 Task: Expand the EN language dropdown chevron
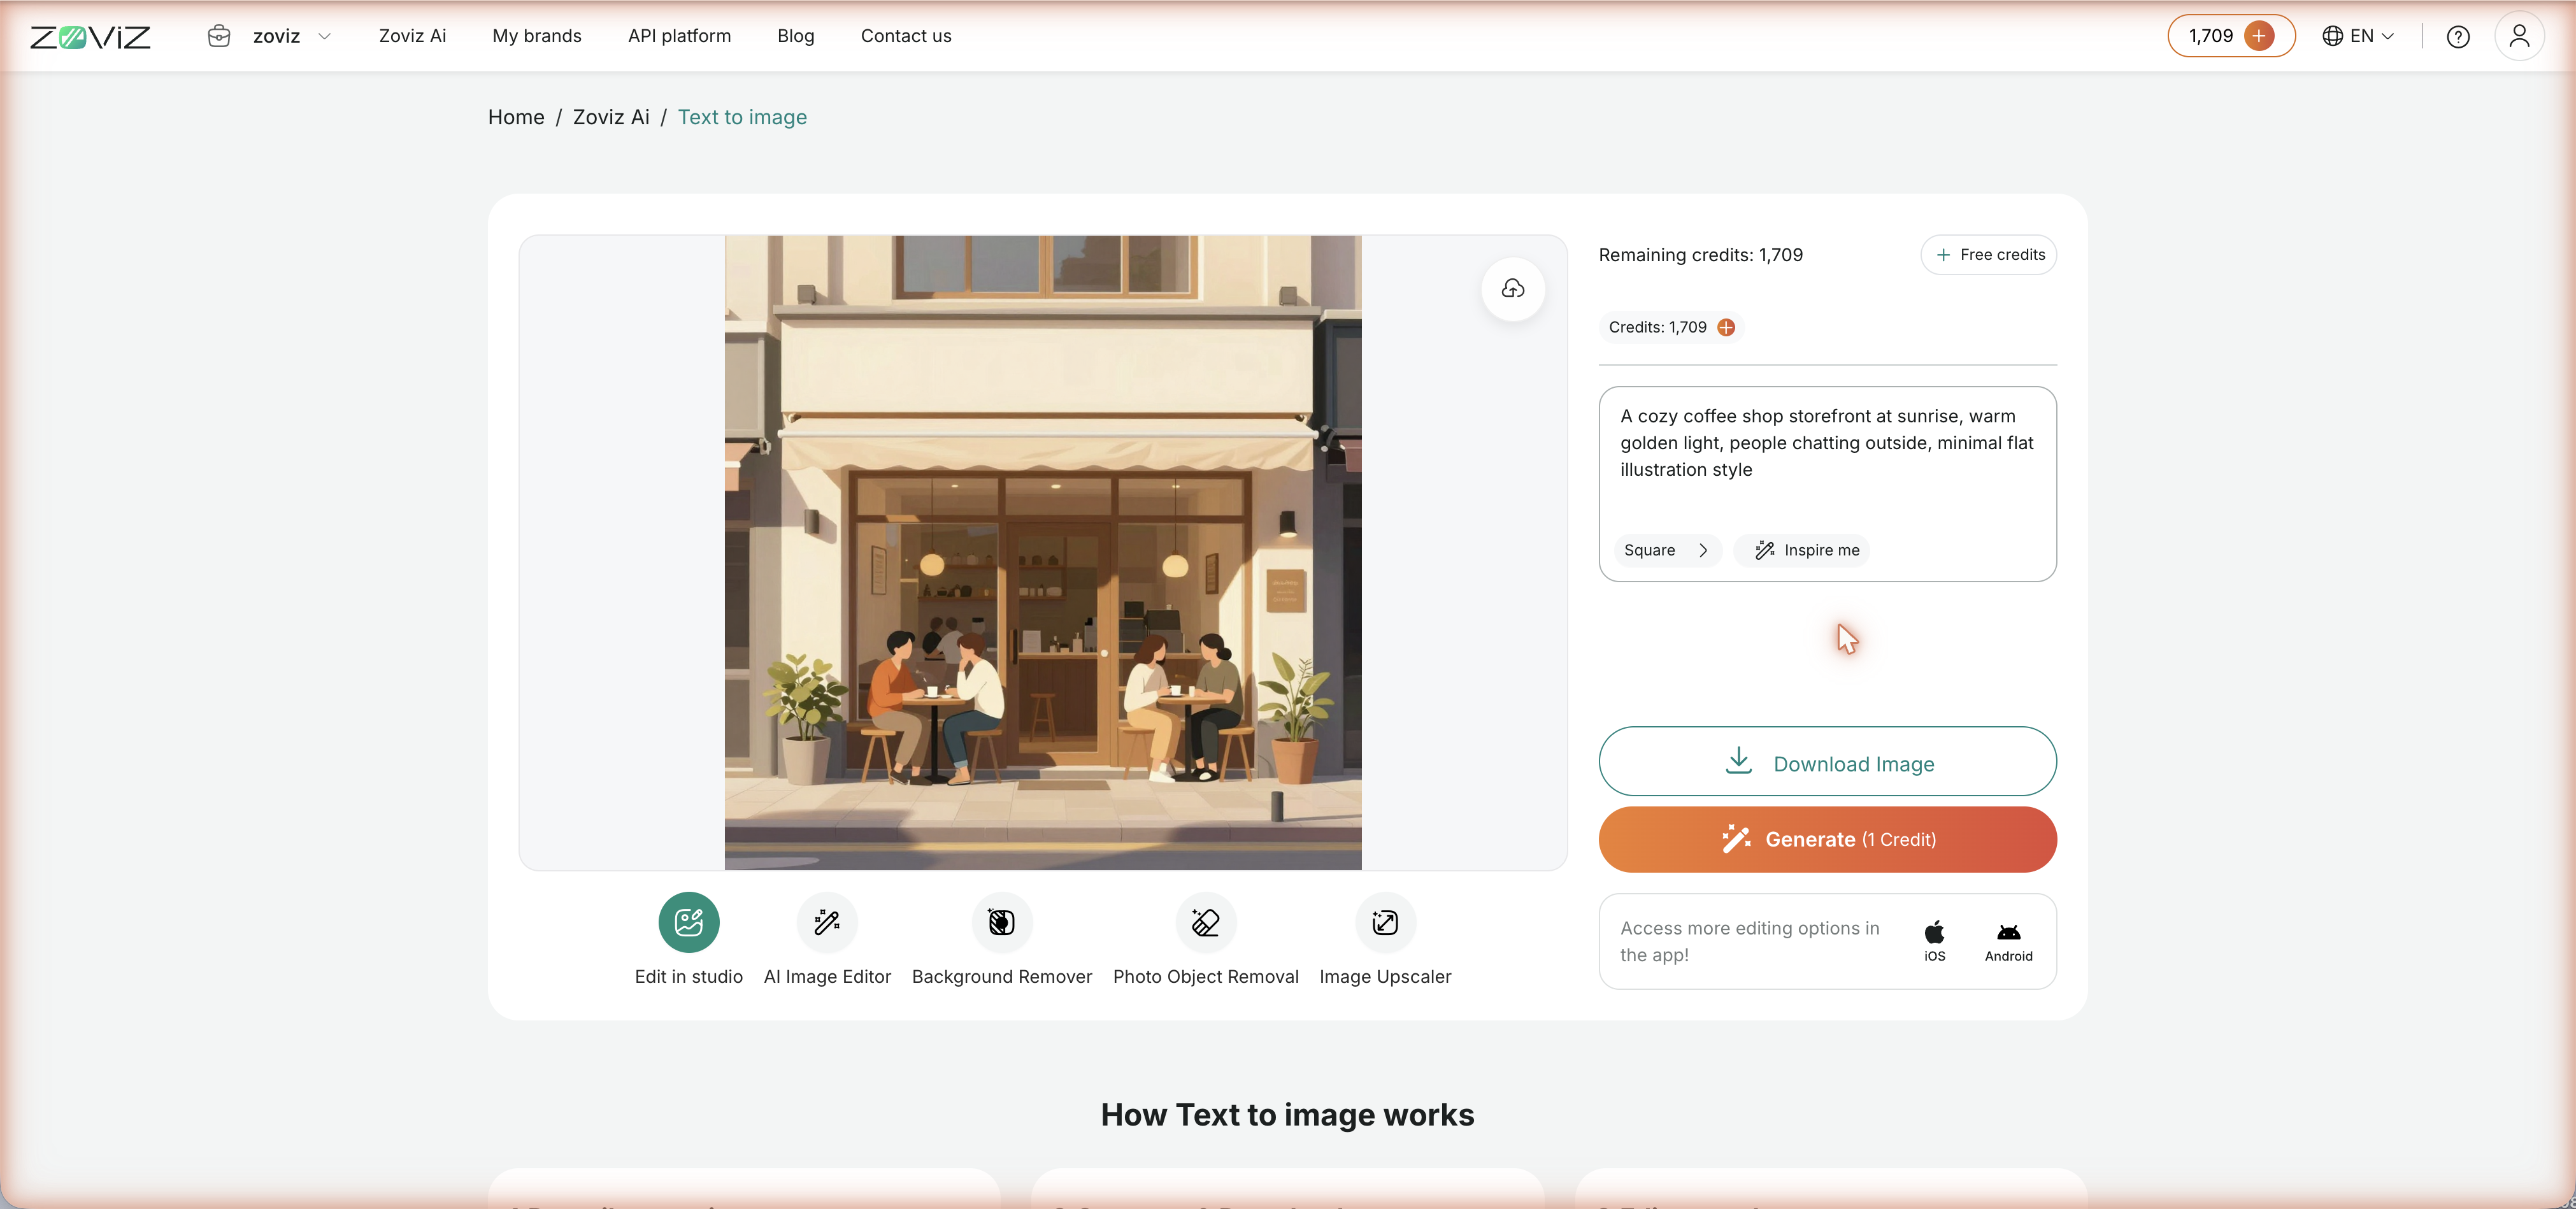pyautogui.click(x=2388, y=36)
